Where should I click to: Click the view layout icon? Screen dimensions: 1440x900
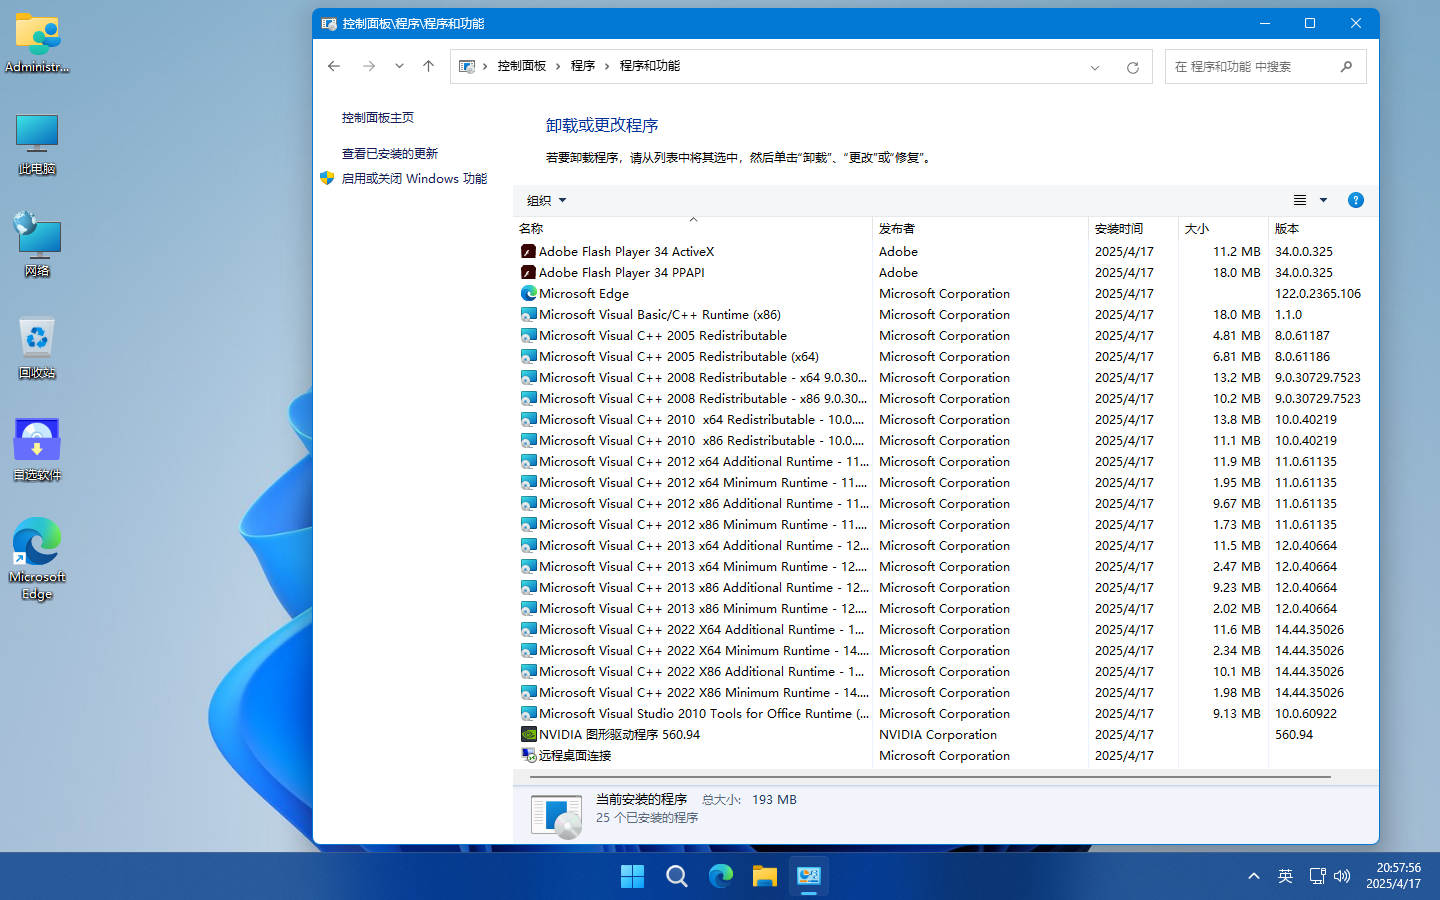(x=1300, y=200)
